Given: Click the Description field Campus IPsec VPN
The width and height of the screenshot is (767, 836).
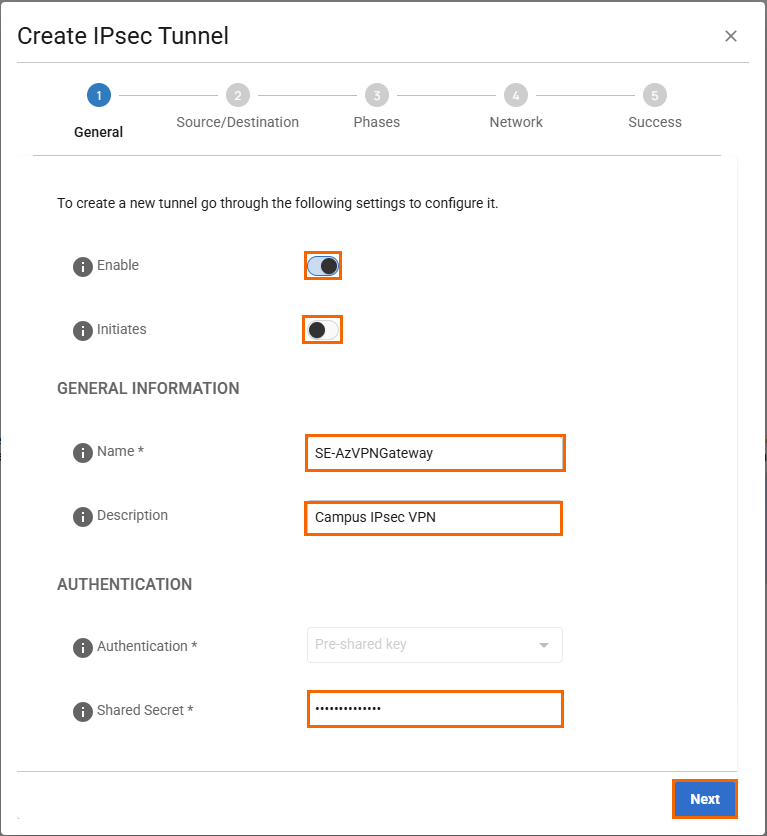Looking at the screenshot, I should pos(434,518).
